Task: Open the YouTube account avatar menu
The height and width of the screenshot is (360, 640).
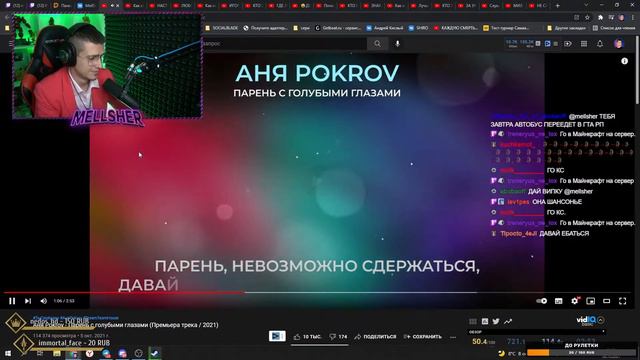Action: click(x=619, y=44)
